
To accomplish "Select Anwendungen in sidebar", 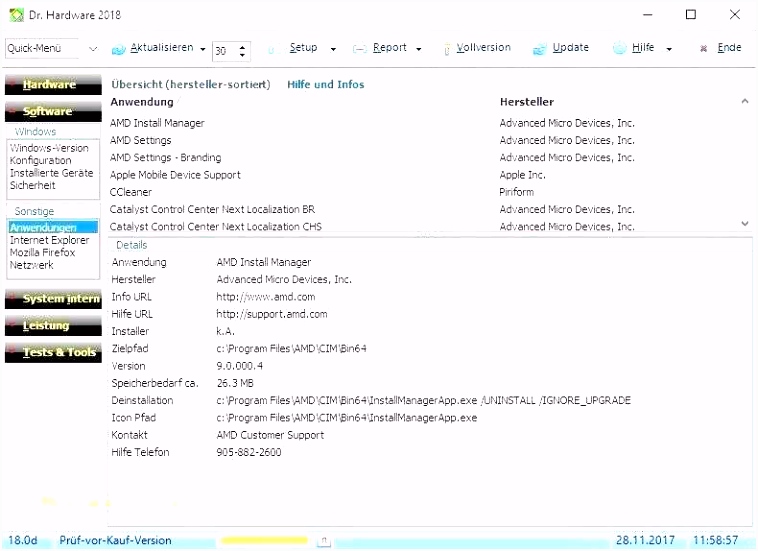I will (x=53, y=227).
